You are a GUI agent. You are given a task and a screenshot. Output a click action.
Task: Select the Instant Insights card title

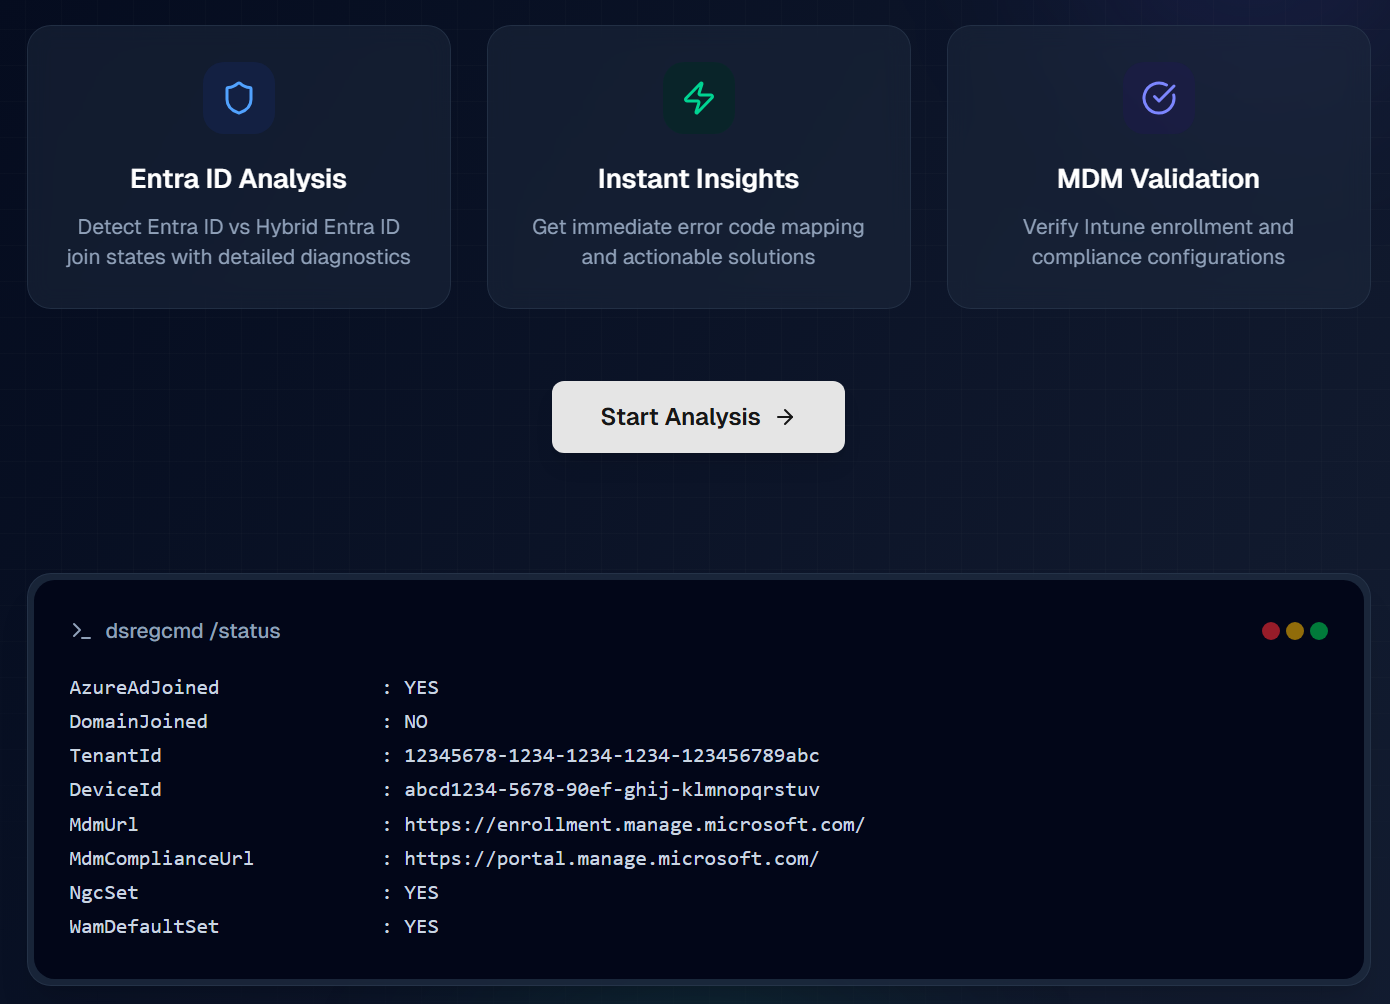(x=698, y=179)
